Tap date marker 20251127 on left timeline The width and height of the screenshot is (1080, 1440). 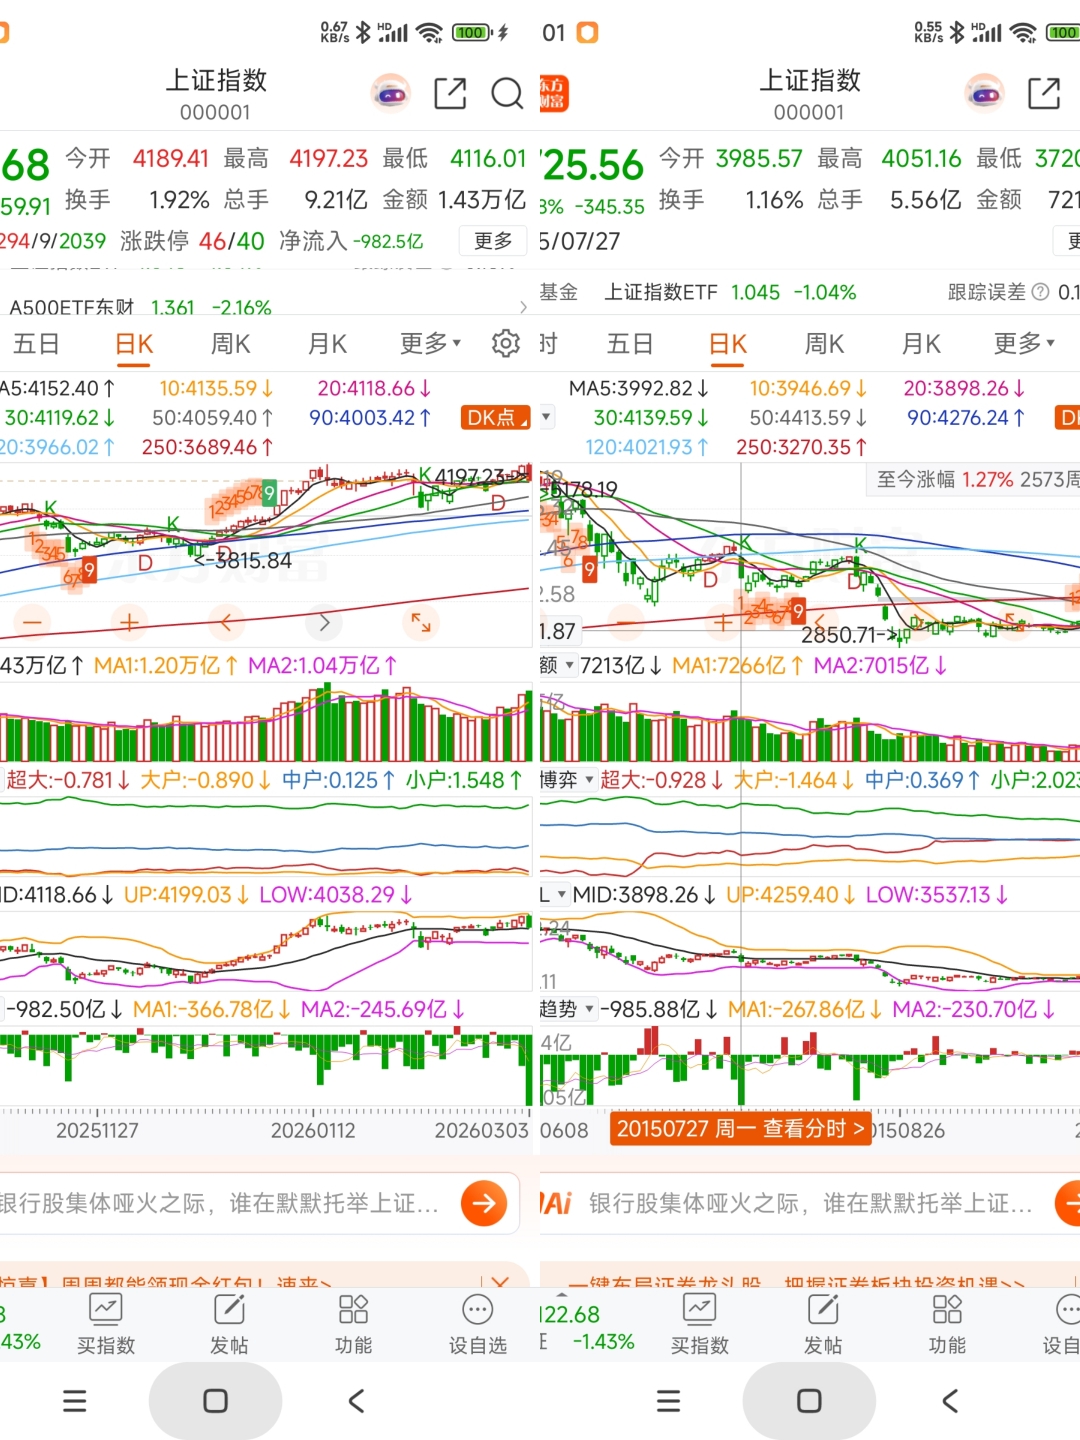(x=97, y=1130)
